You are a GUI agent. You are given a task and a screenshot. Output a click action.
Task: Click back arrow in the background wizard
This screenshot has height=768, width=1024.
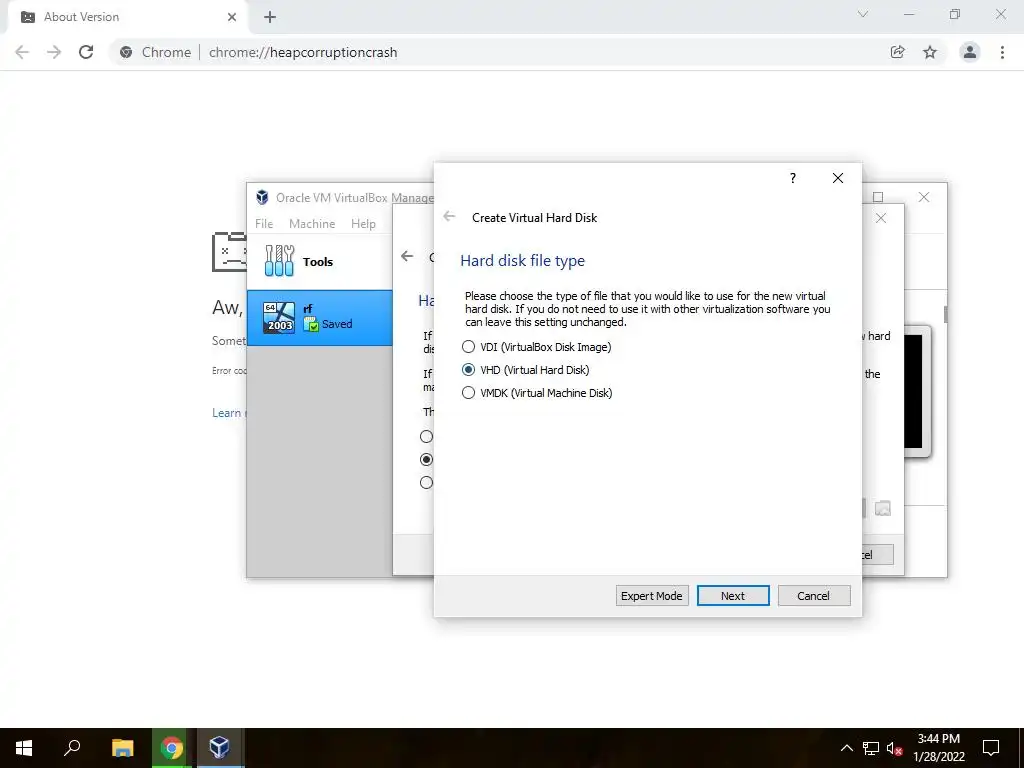(408, 256)
